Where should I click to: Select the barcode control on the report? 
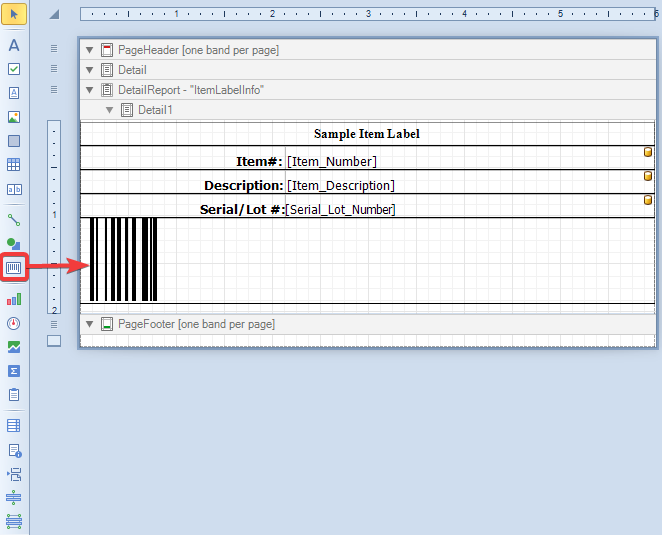pos(123,259)
